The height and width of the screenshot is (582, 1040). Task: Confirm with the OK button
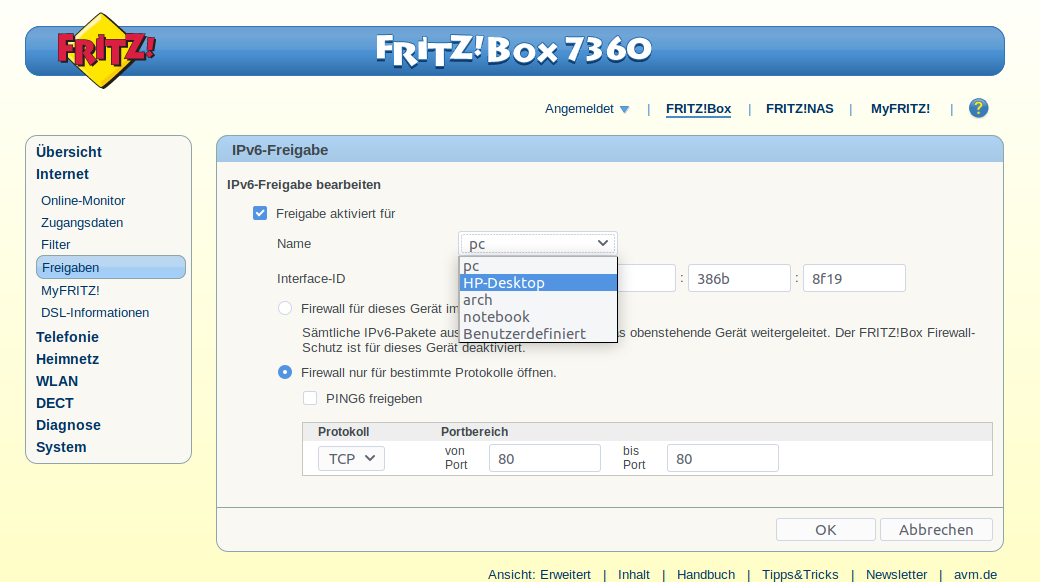point(826,530)
